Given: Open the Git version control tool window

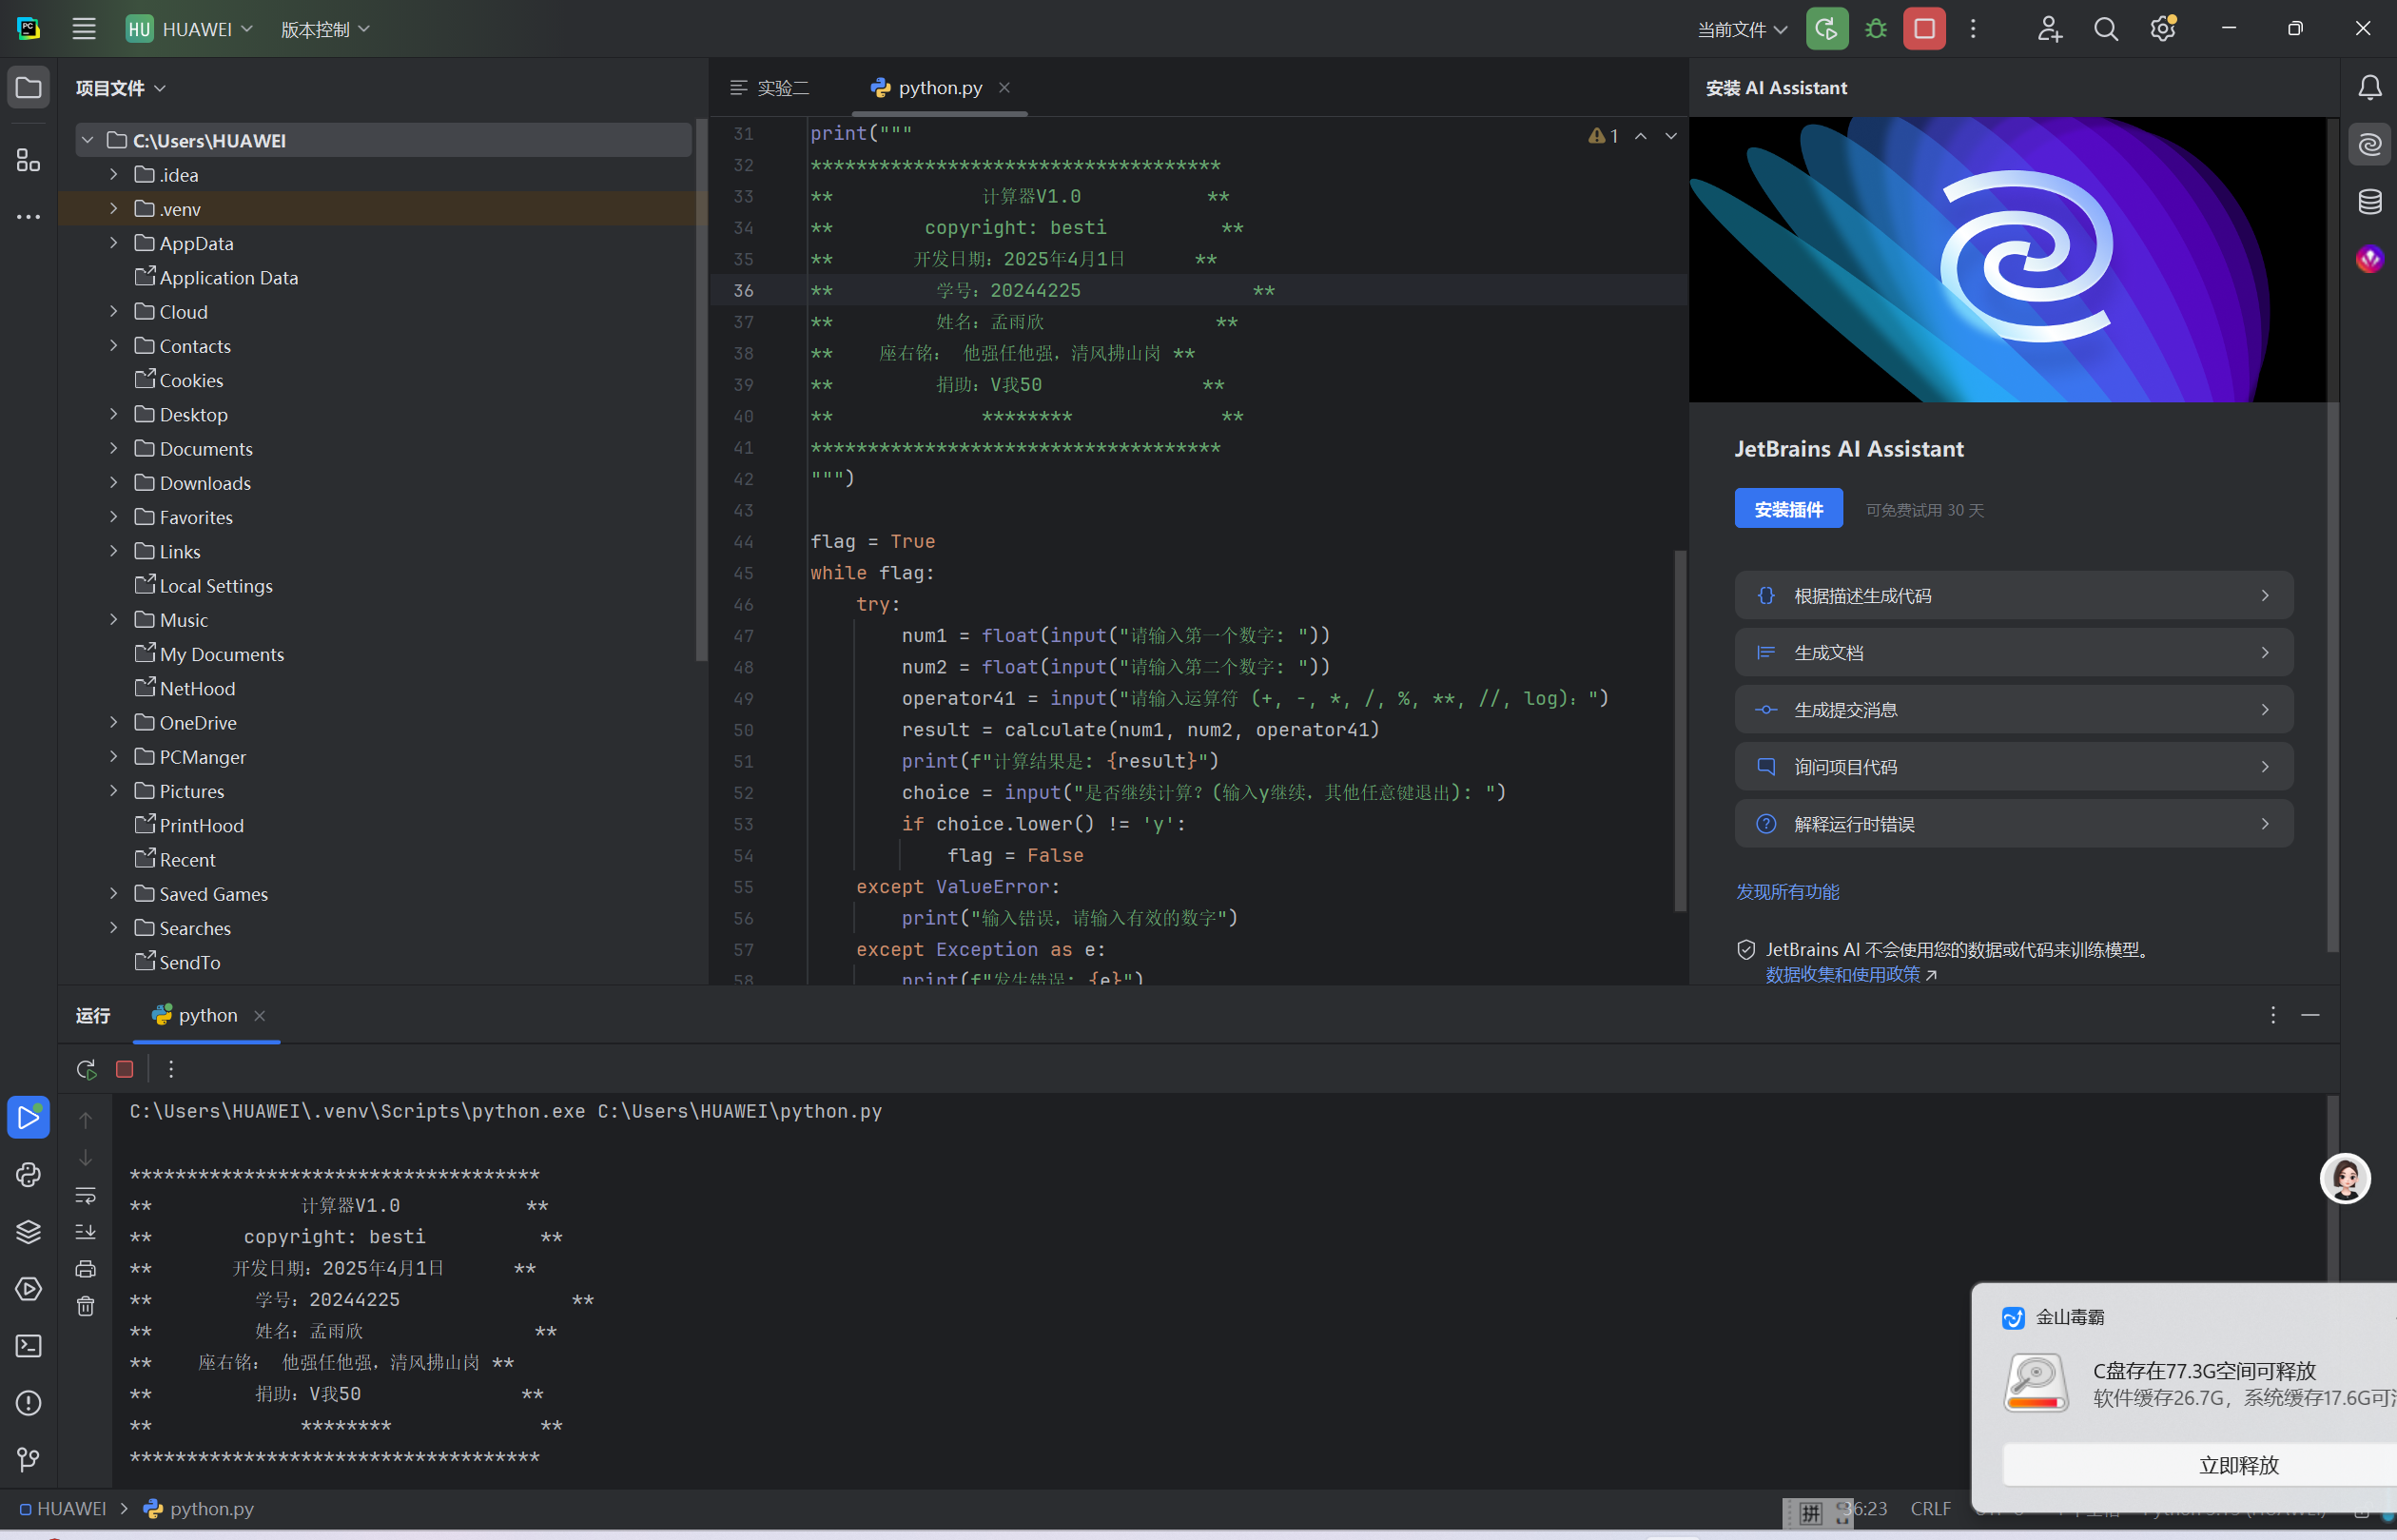Looking at the screenshot, I should tap(28, 1460).
